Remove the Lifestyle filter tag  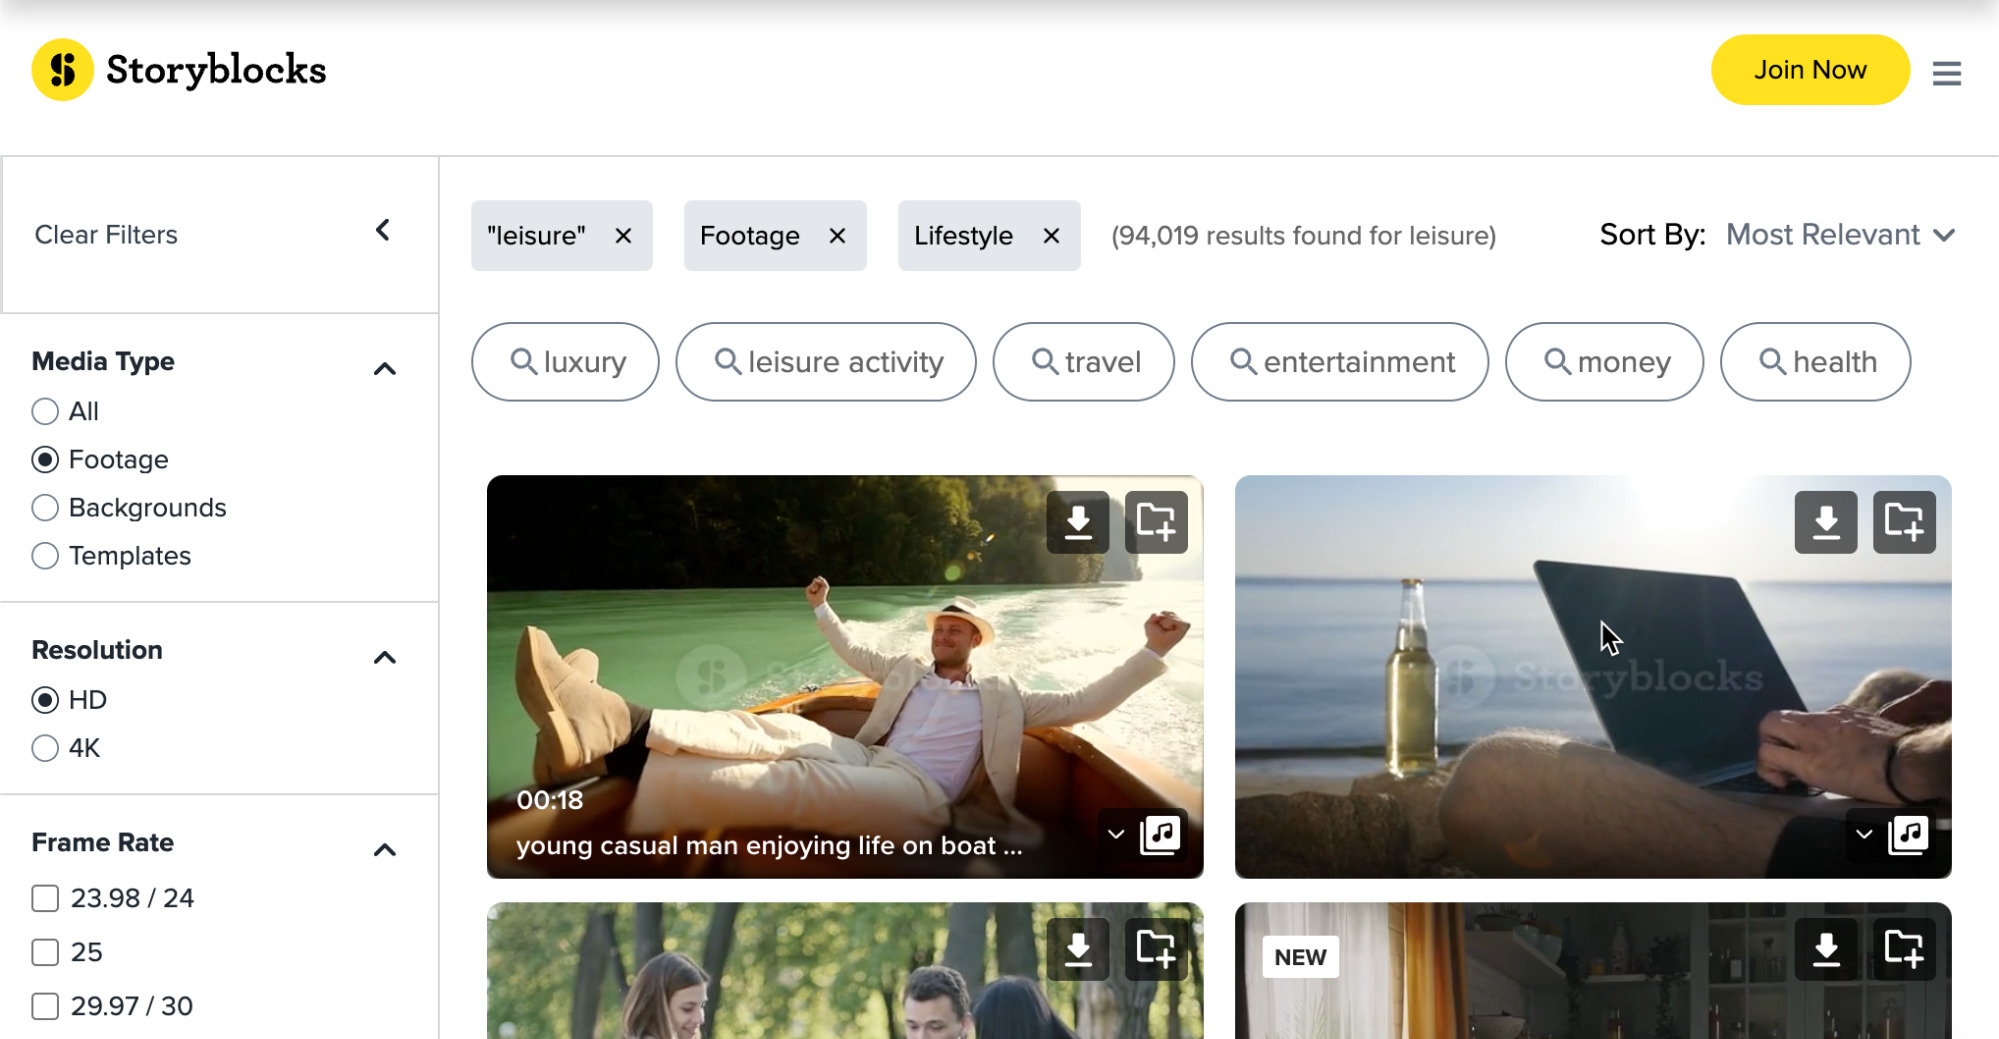tap(1051, 236)
